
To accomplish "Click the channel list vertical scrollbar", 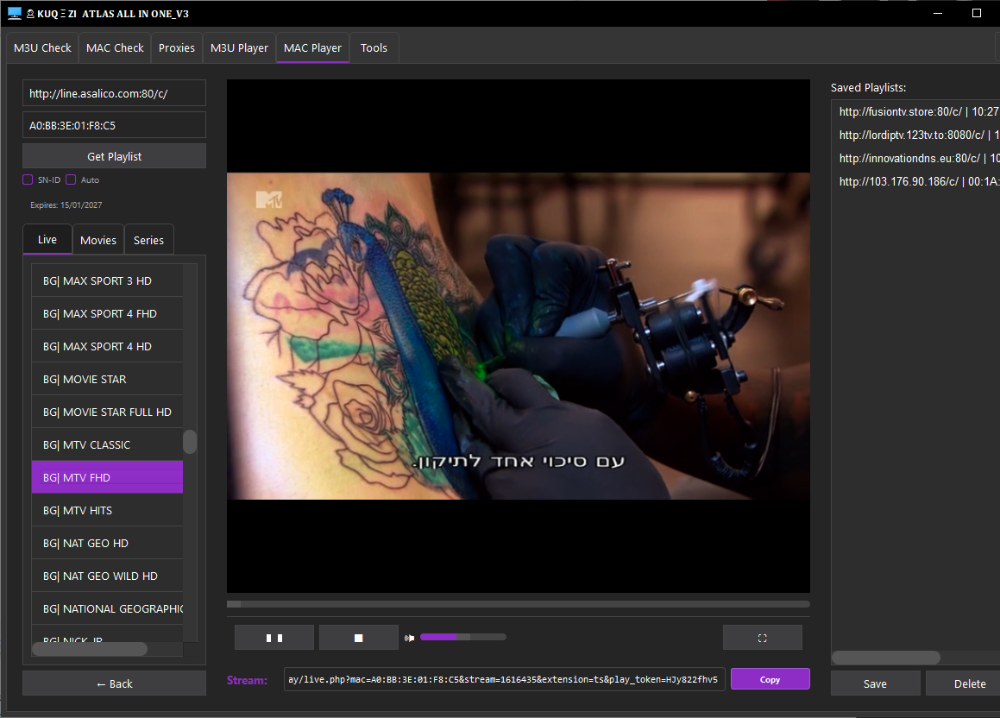I will pos(190,442).
